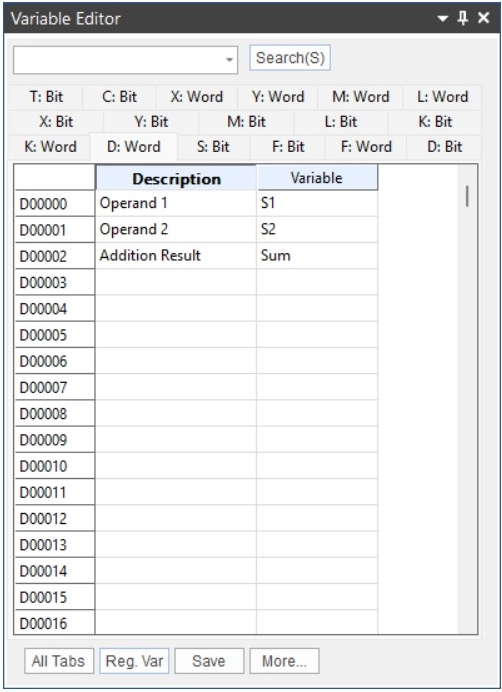Click the 'Sum' variable cell
This screenshot has height=692, width=502.
coord(317,256)
